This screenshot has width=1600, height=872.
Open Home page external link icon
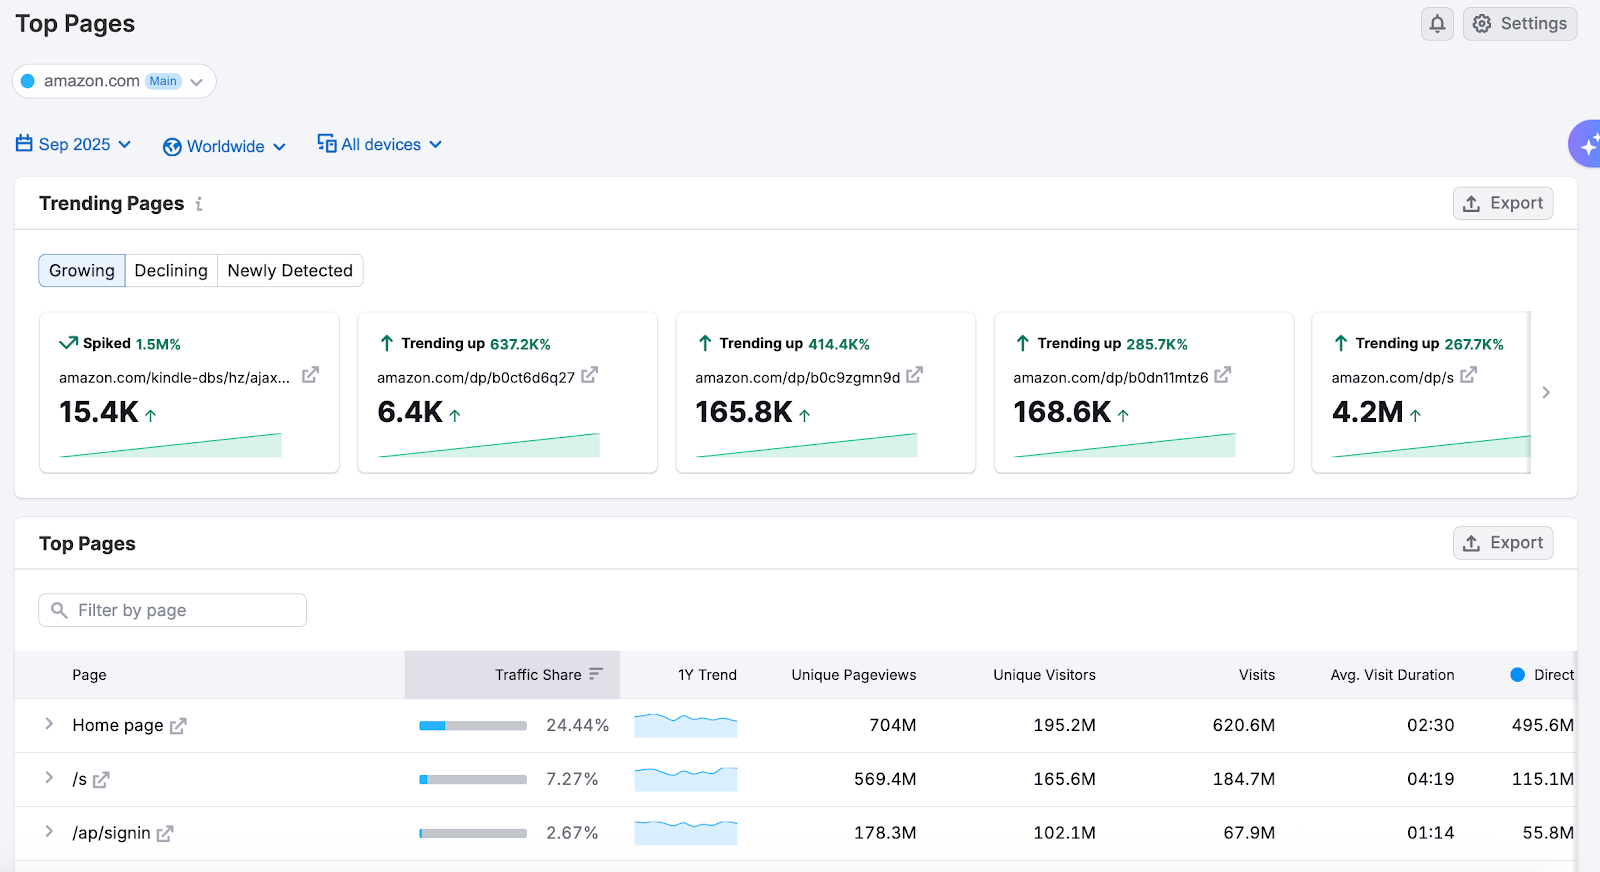pos(178,726)
